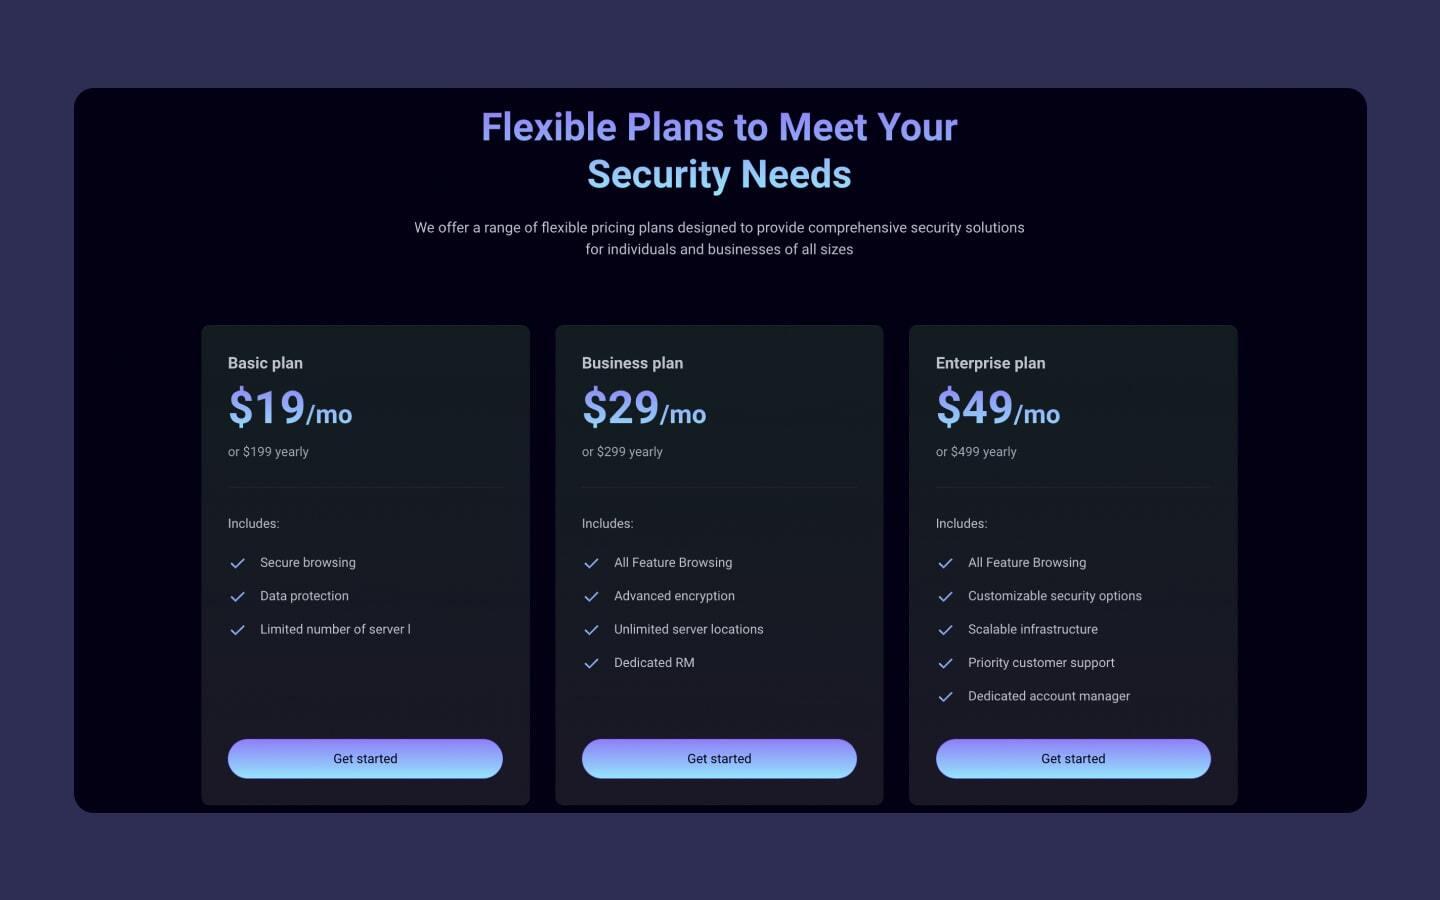Click the checkmark next to Priority customer support
The height and width of the screenshot is (900, 1440).
[946, 663]
